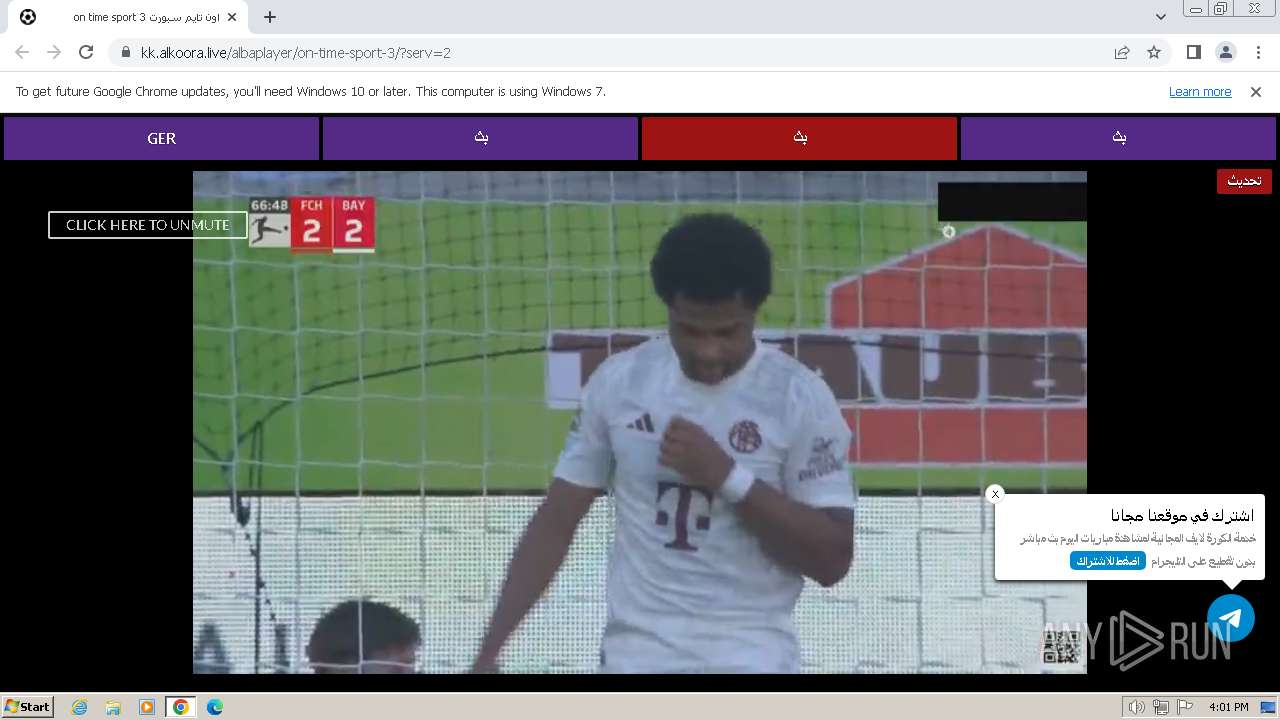Screen dimensions: 1280x720
Task: Click the blue اضغط للاشتراك button
Action: pyautogui.click(x=1108, y=561)
